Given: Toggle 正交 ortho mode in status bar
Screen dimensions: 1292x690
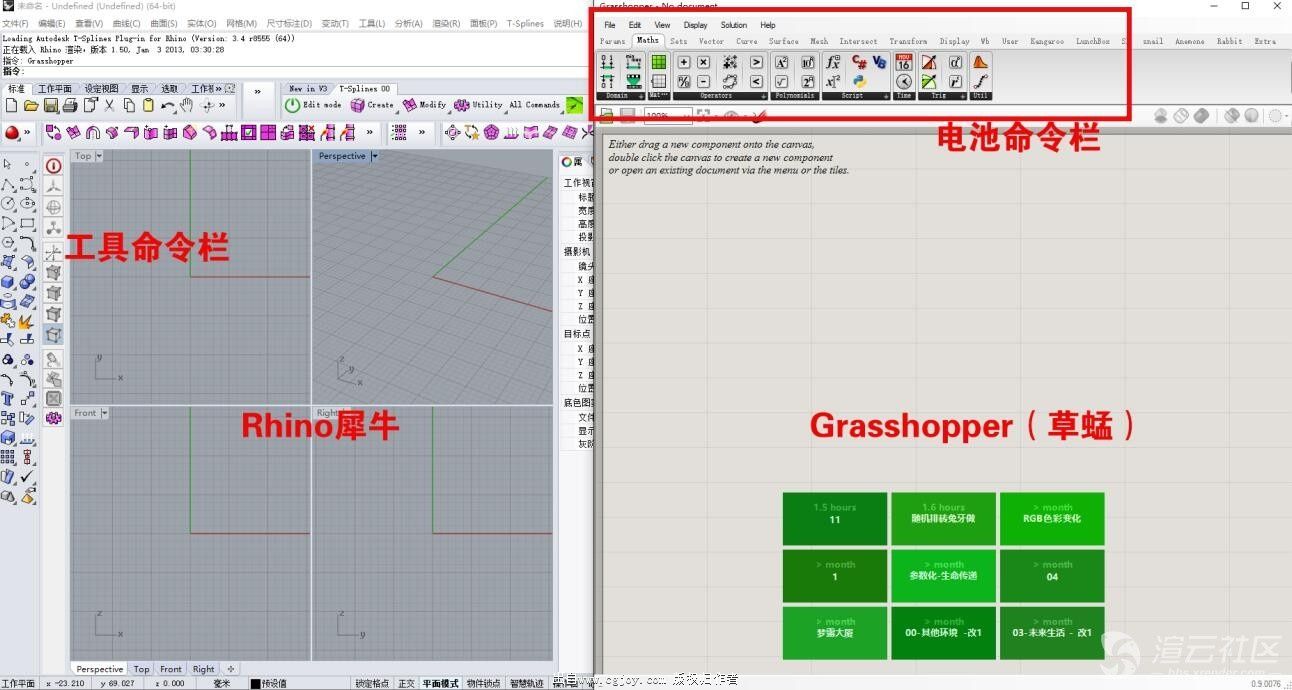Looking at the screenshot, I should [406, 683].
